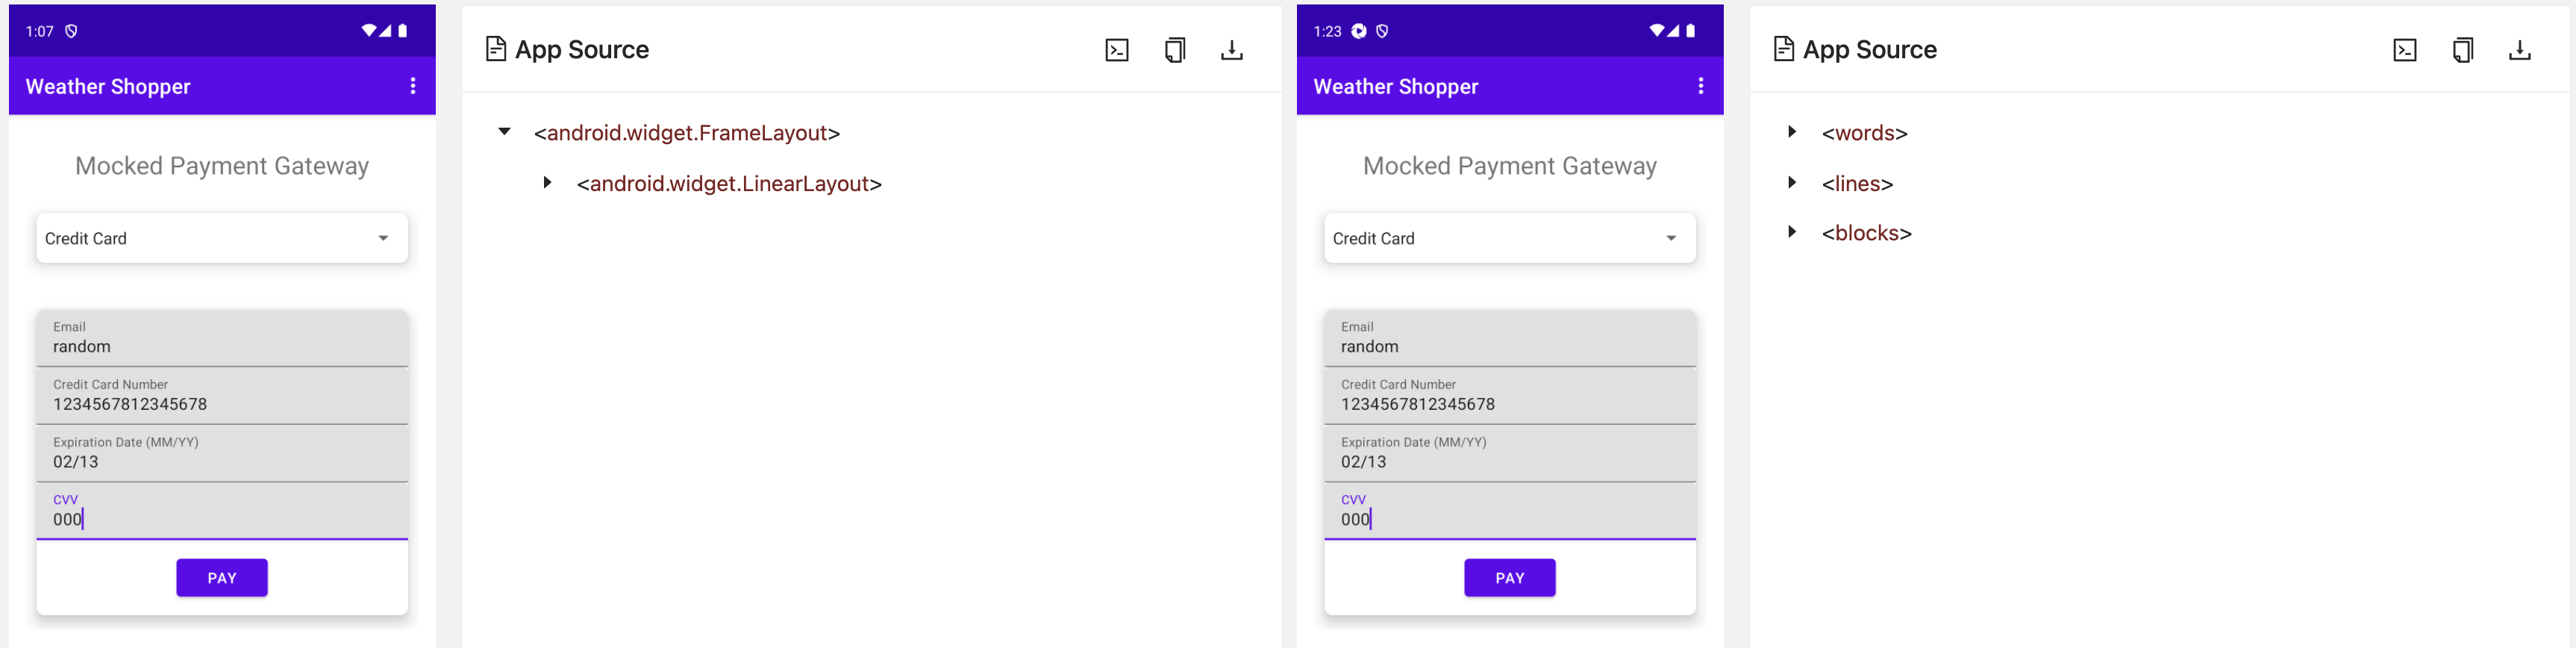Image resolution: width=2576 pixels, height=648 pixels.
Task: Open Credit Card dropdown in right phone screen
Action: point(1510,238)
